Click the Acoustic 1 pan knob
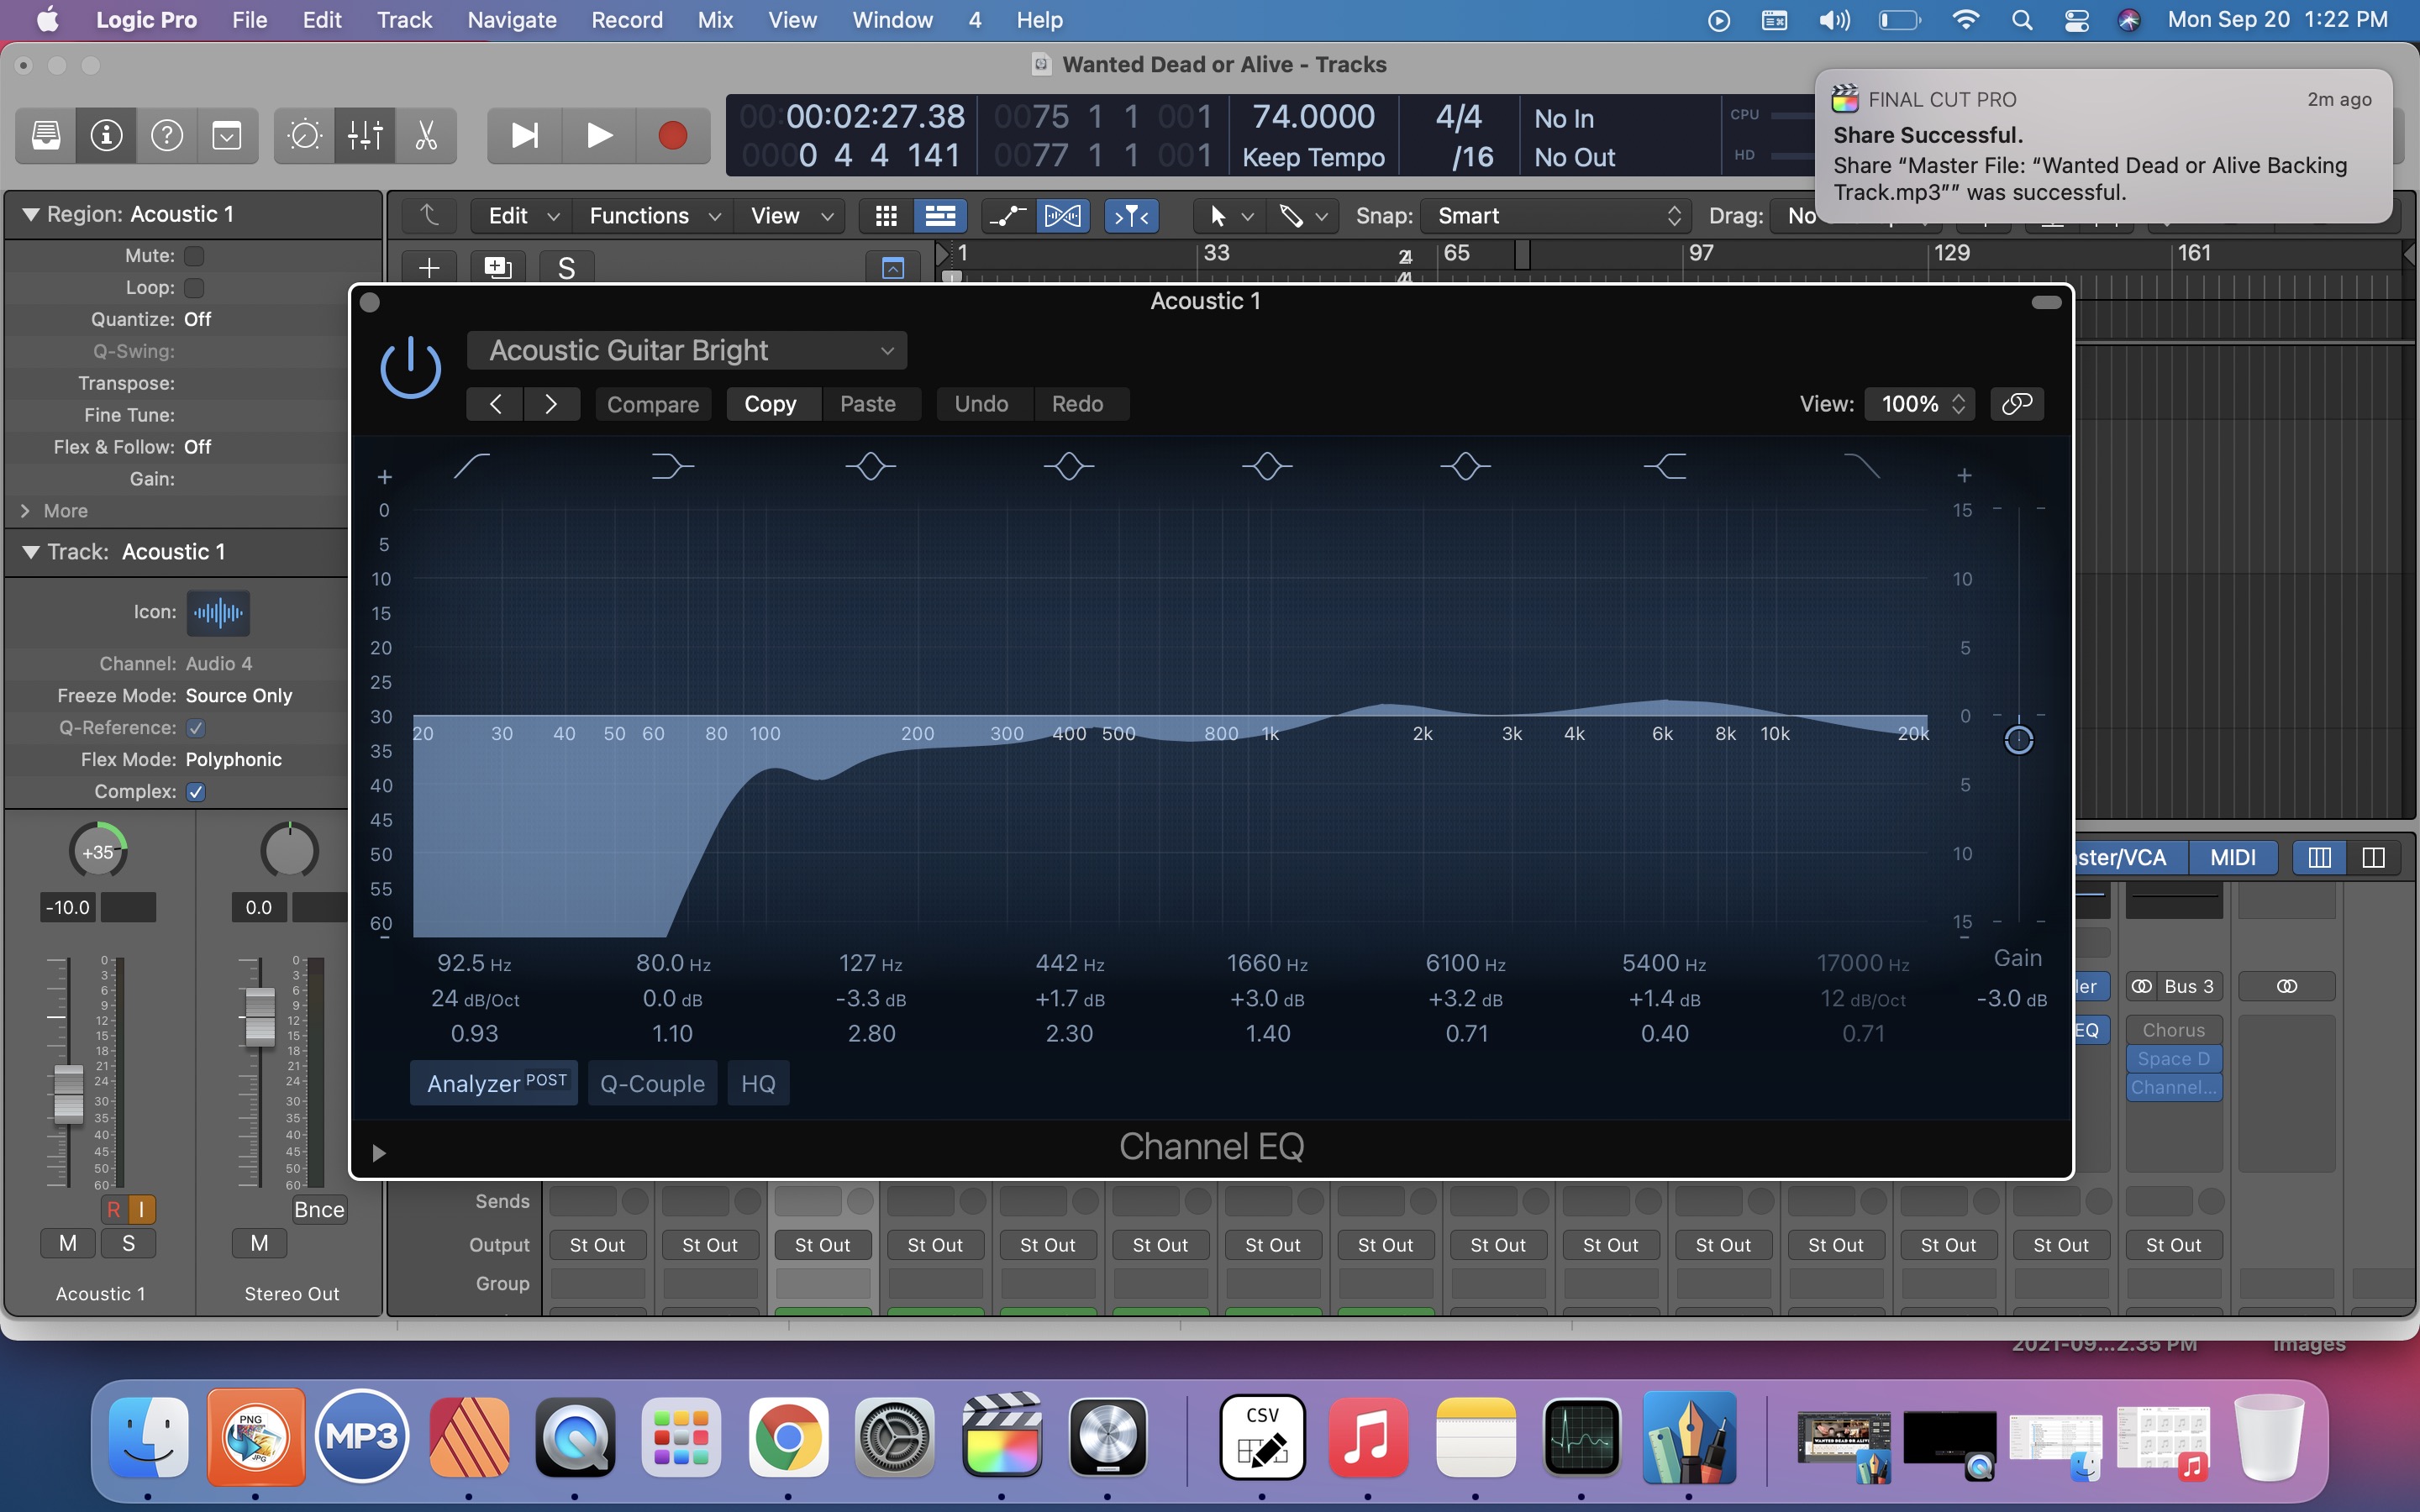The height and width of the screenshot is (1512, 2420). point(98,852)
